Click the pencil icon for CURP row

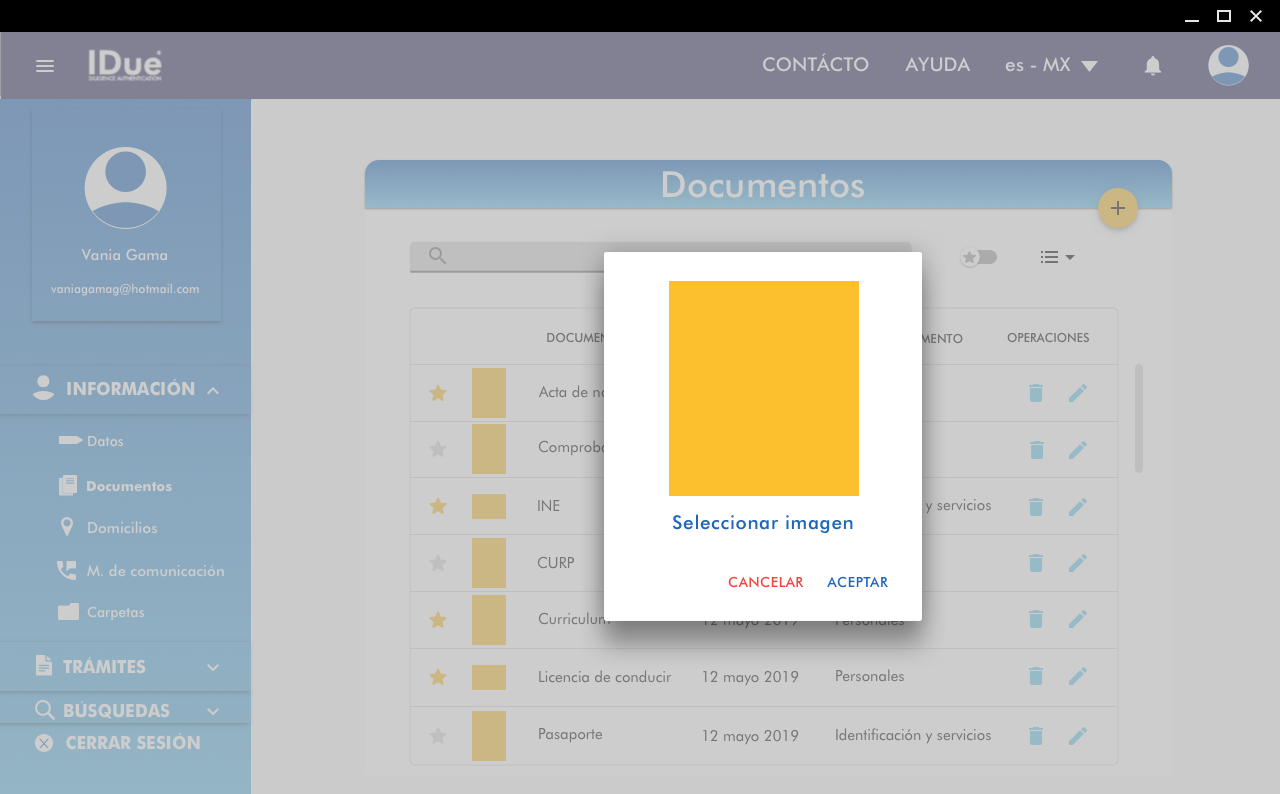coord(1077,563)
